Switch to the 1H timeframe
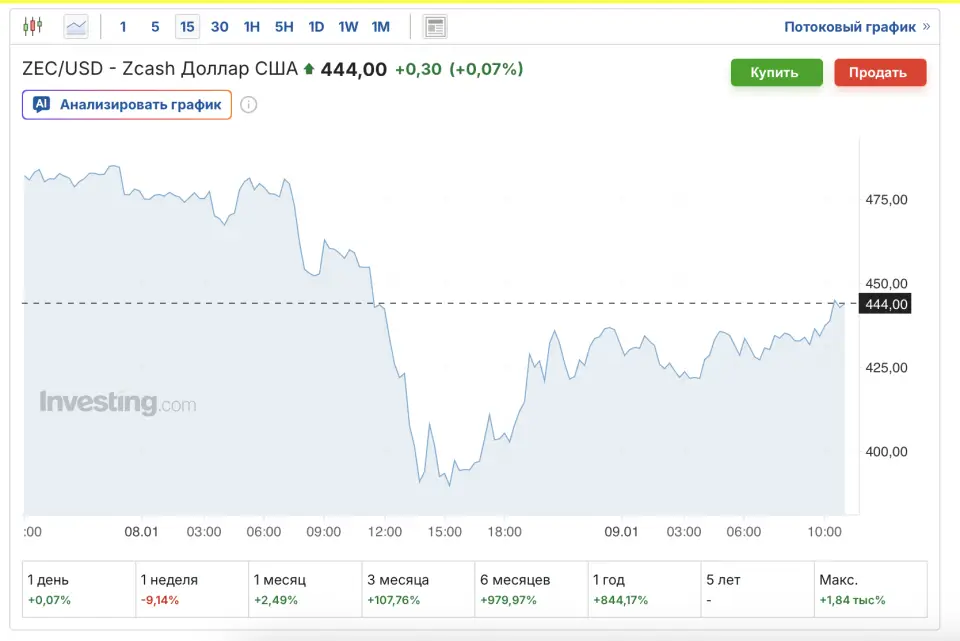This screenshot has width=960, height=641. click(x=252, y=27)
